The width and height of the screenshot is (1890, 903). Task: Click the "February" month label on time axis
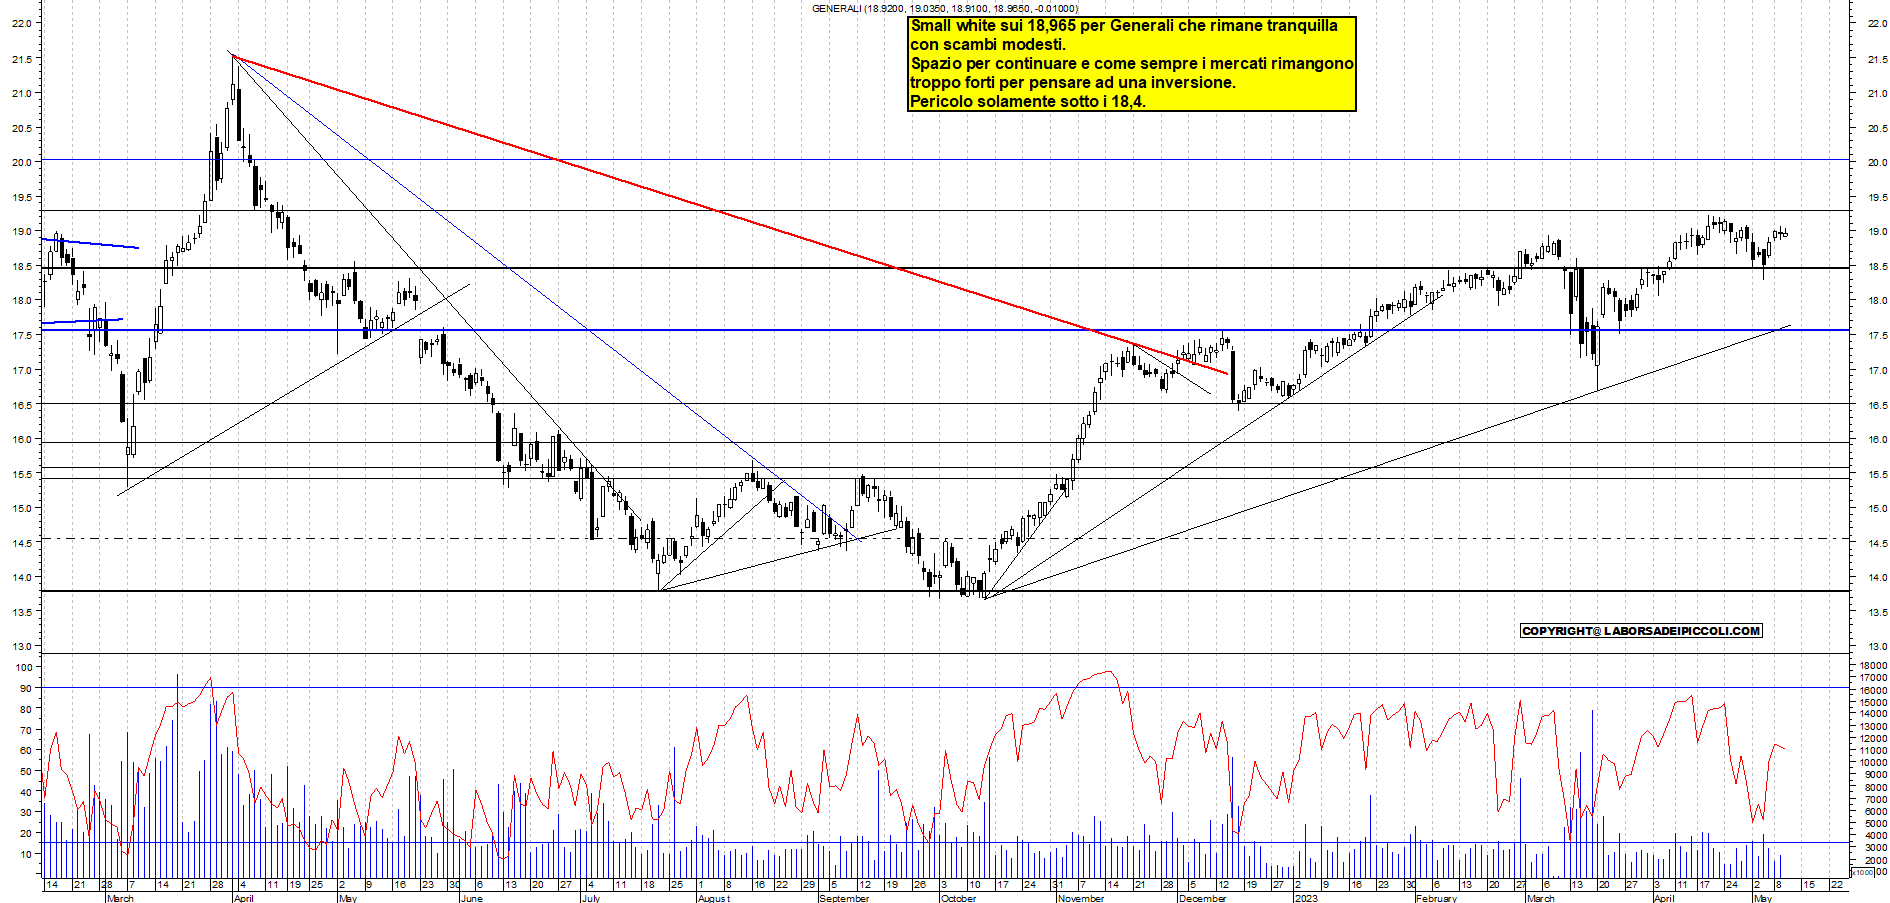[1436, 898]
